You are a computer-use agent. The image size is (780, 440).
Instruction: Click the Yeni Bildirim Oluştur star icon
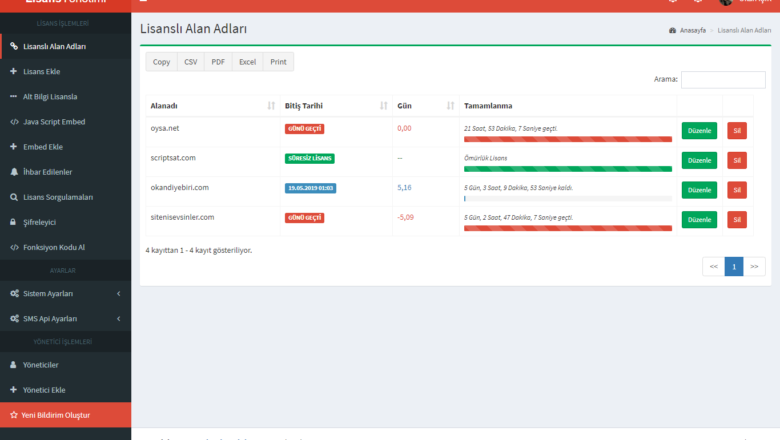[x=13, y=414]
